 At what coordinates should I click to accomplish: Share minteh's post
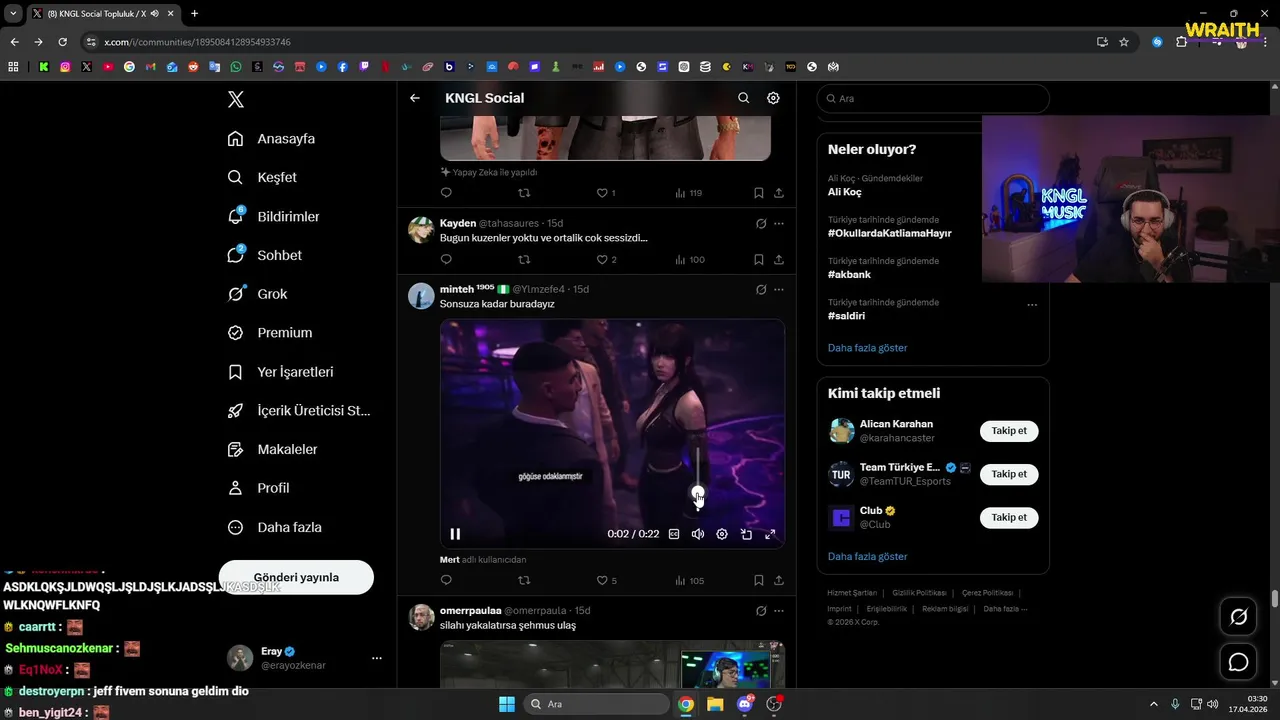779,580
